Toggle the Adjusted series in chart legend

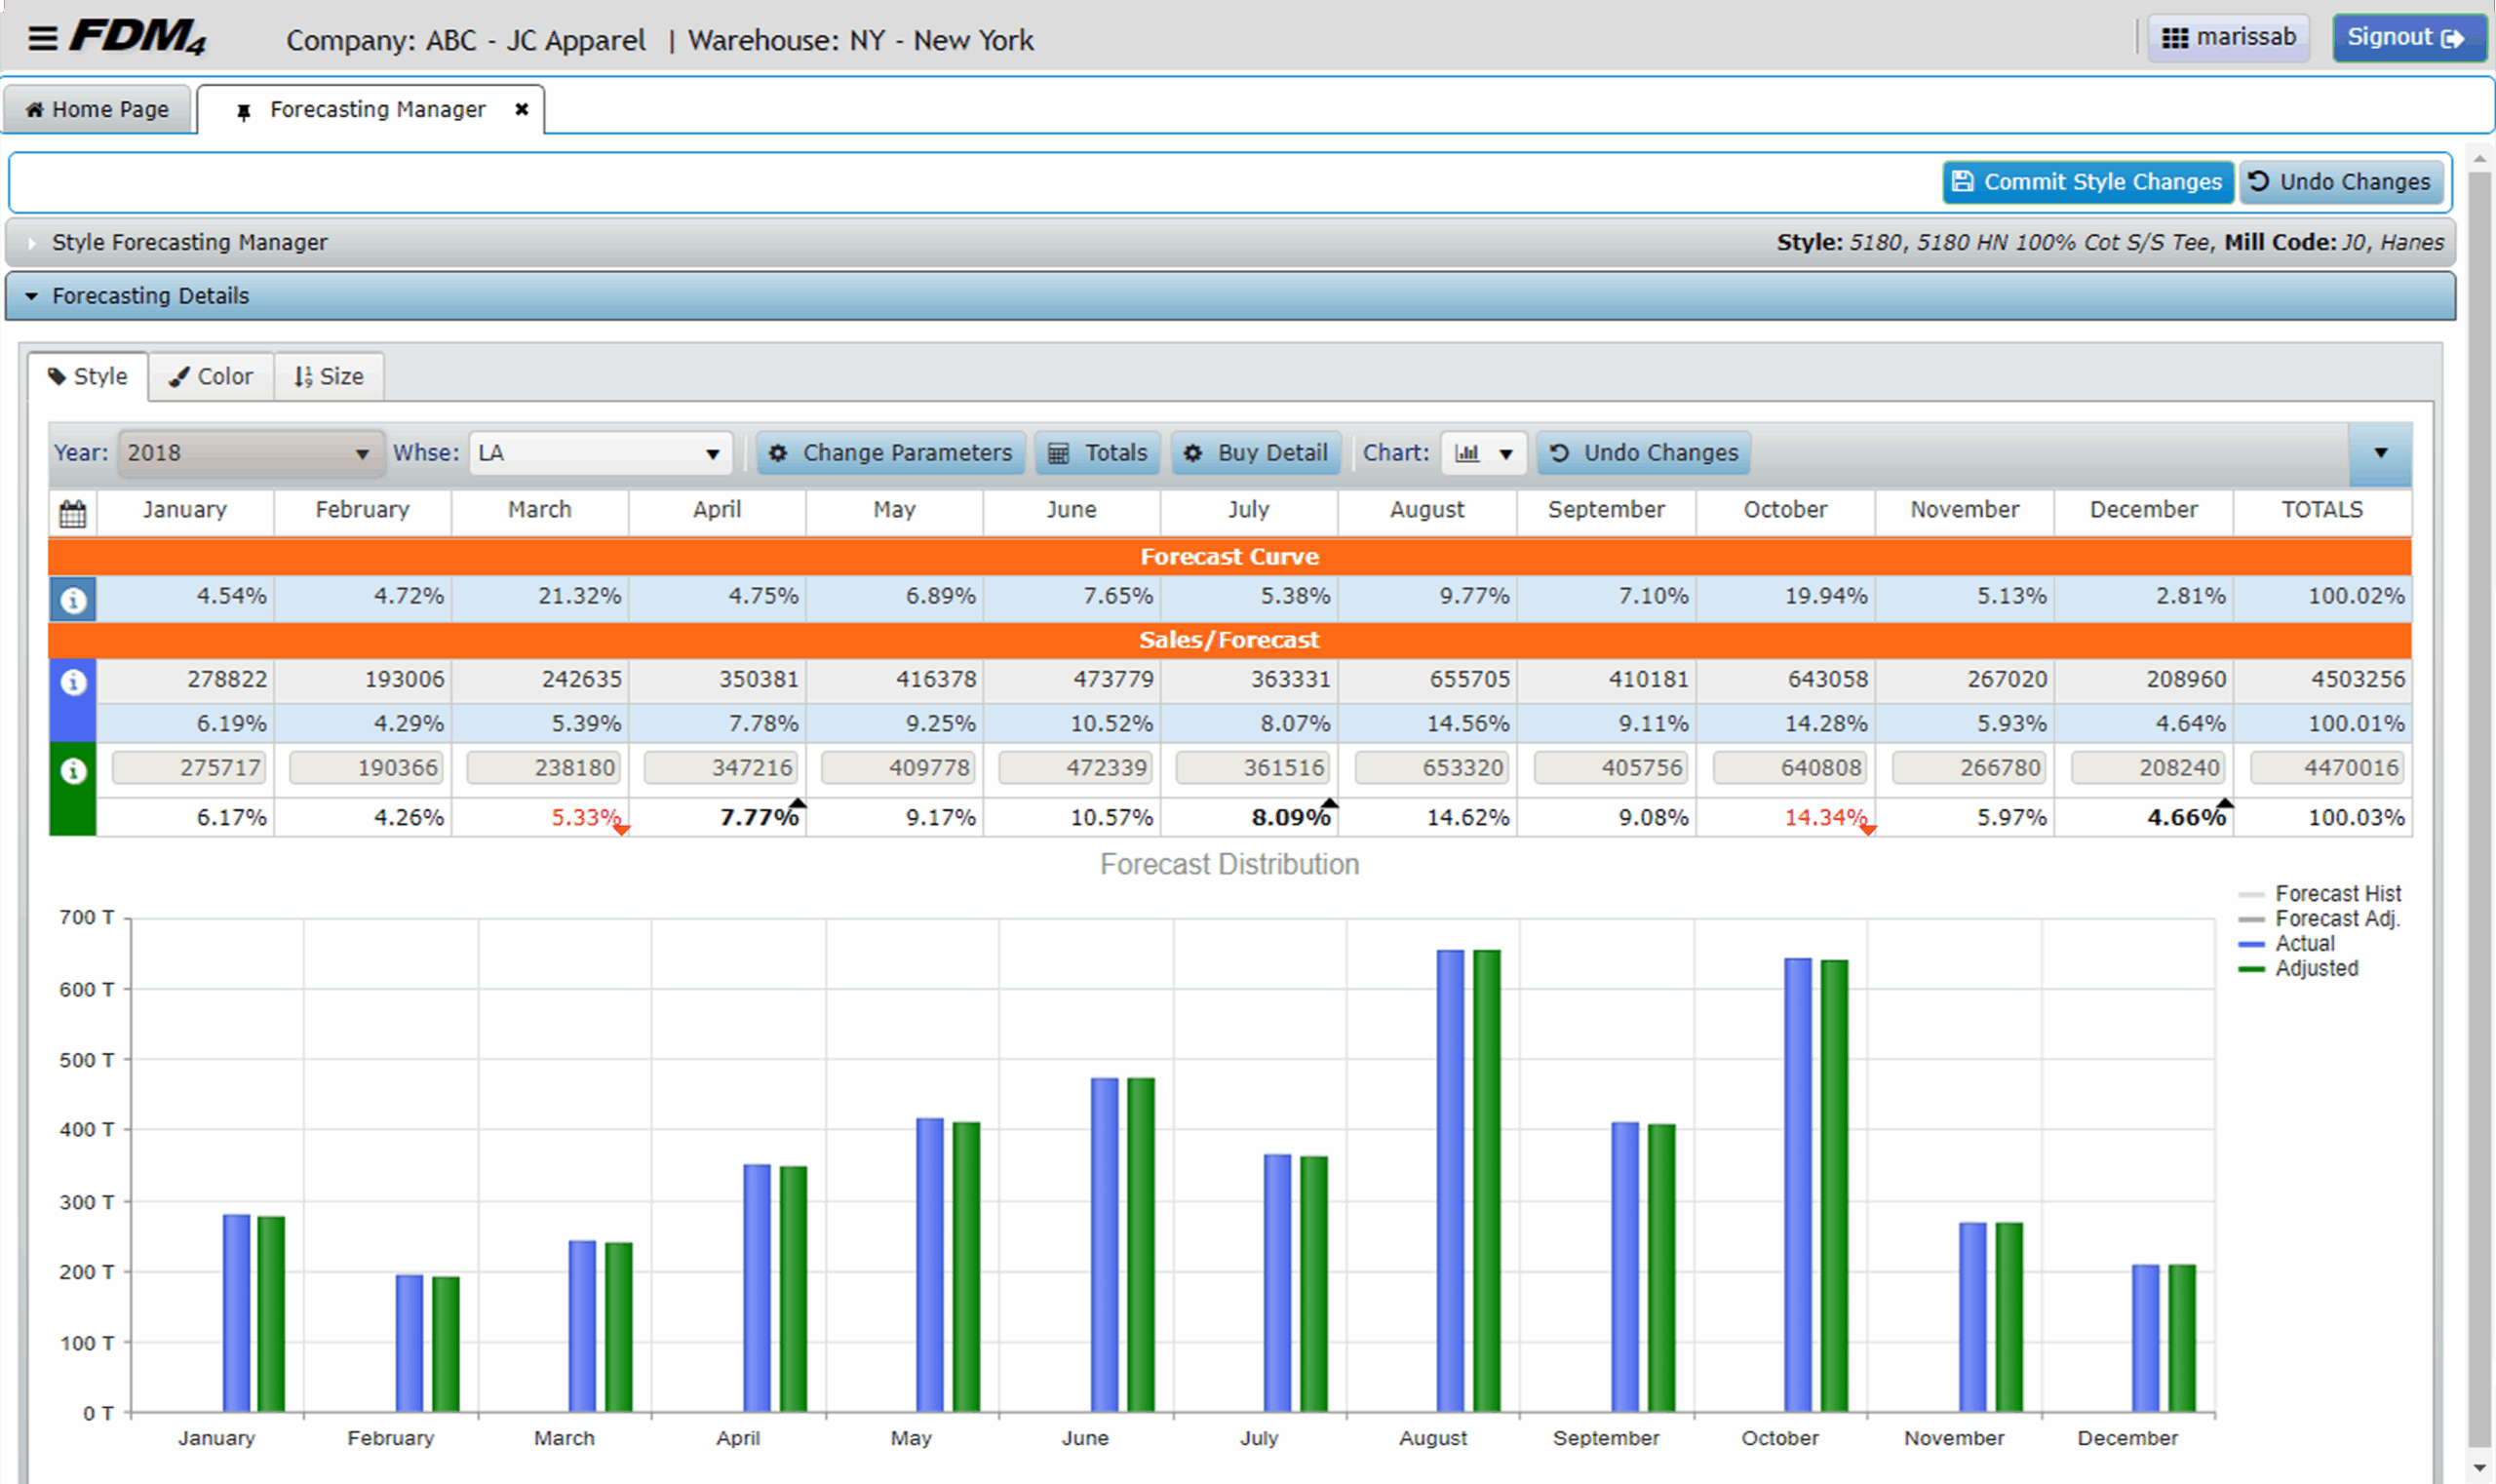tap(2315, 969)
